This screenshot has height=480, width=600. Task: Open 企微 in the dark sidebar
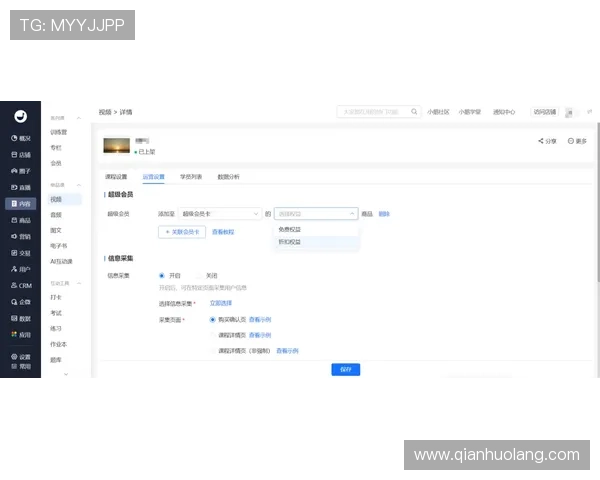point(21,302)
